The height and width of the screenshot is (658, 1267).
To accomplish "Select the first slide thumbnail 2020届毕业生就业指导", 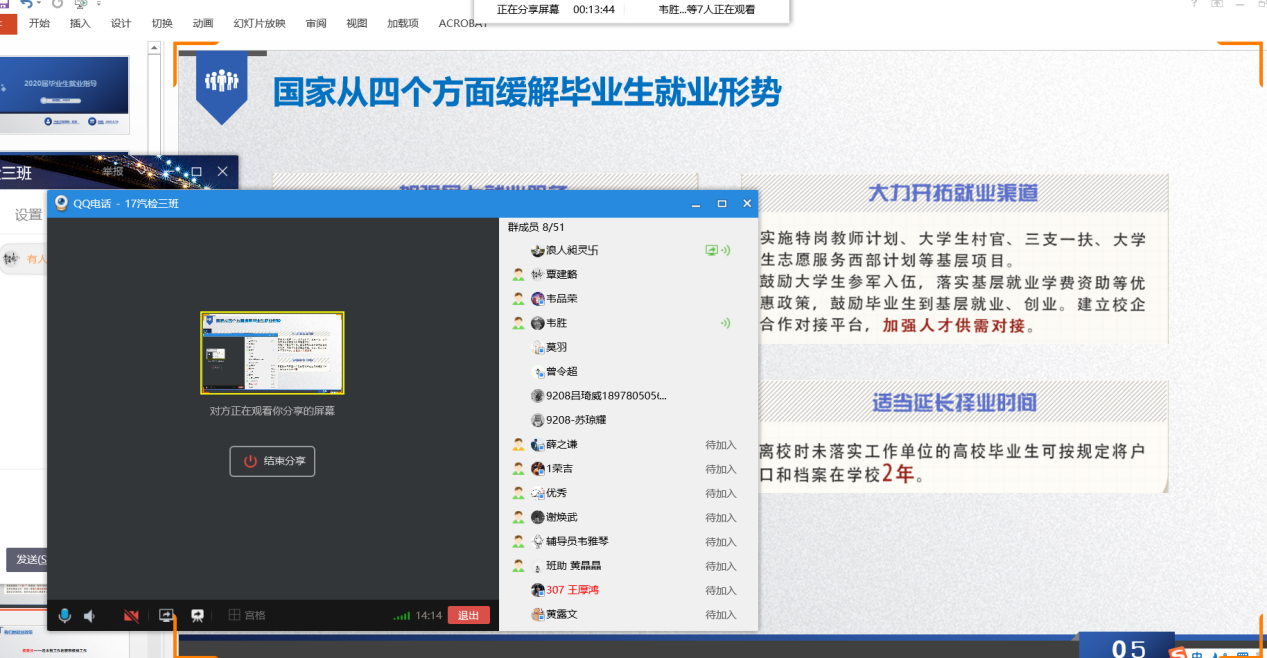I will point(65,94).
